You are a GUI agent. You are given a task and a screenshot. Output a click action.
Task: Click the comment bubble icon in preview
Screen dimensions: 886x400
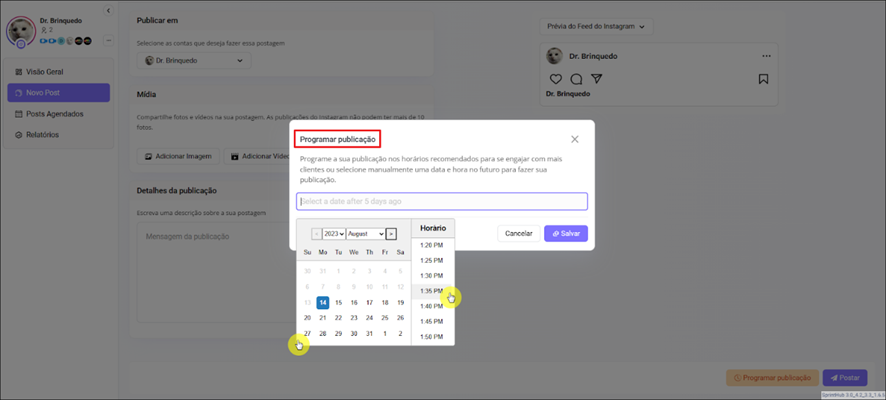[576, 79]
